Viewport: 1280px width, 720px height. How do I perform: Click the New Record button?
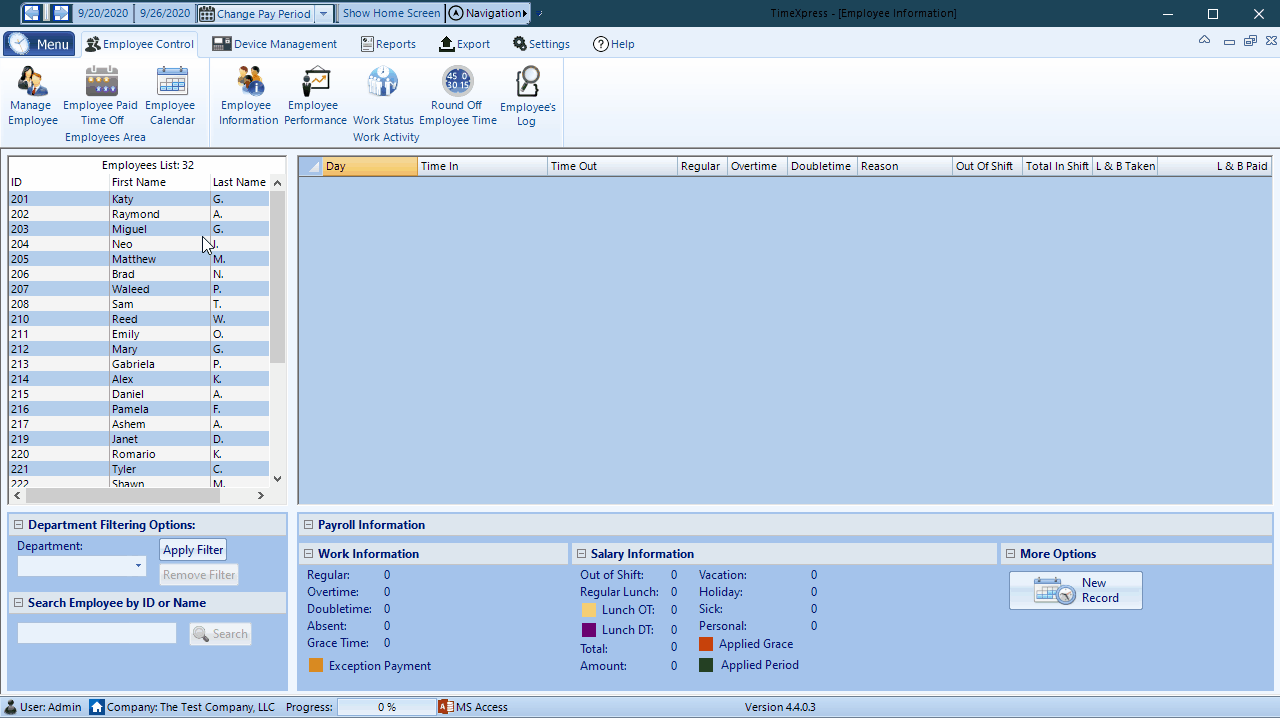click(x=1075, y=591)
